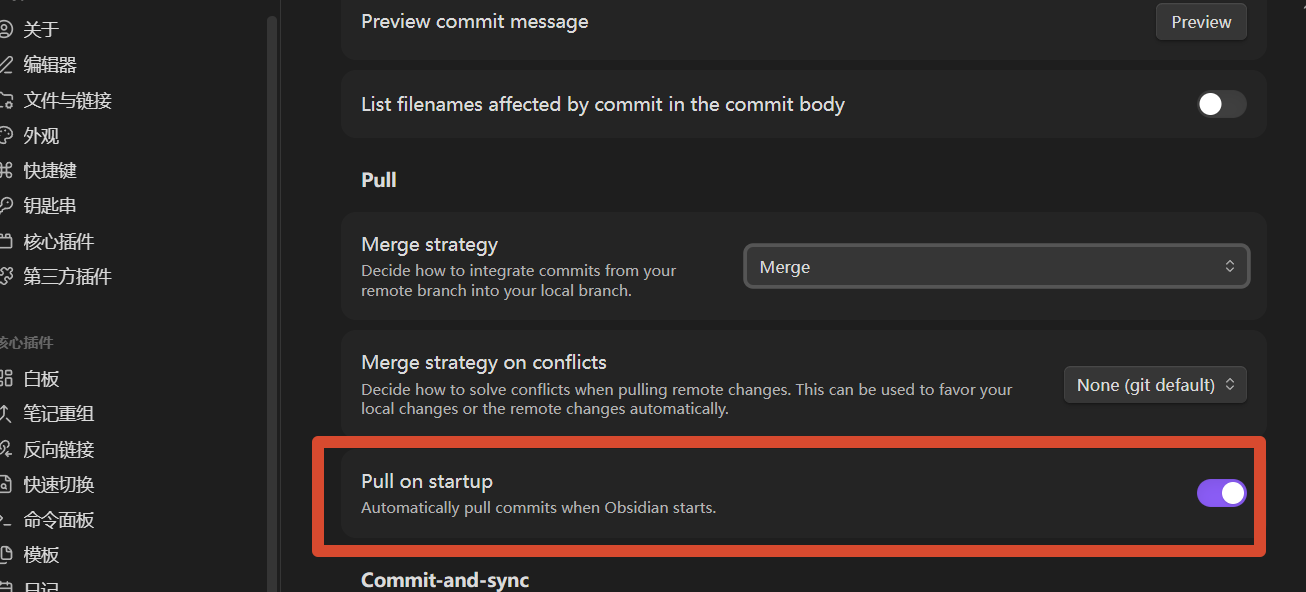The width and height of the screenshot is (1306, 592).
Task: Click the 关于 (About) sidebar icon
Action: [x=5, y=30]
